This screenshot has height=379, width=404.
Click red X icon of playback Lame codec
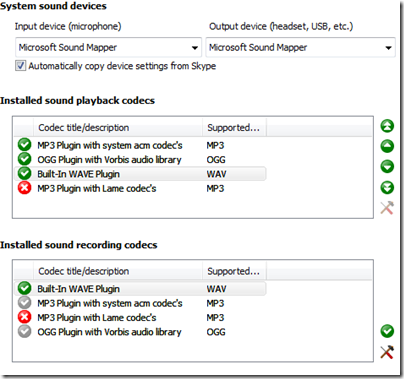pos(24,188)
